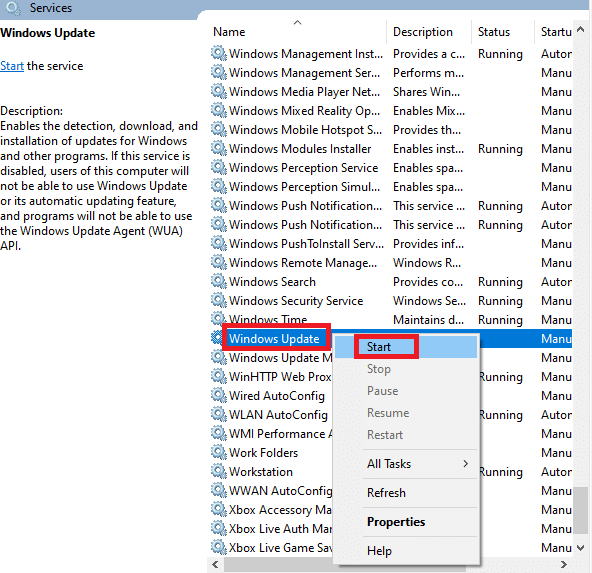Click the vertical scrollbar down arrow
The height and width of the screenshot is (573, 592).
click(581, 547)
